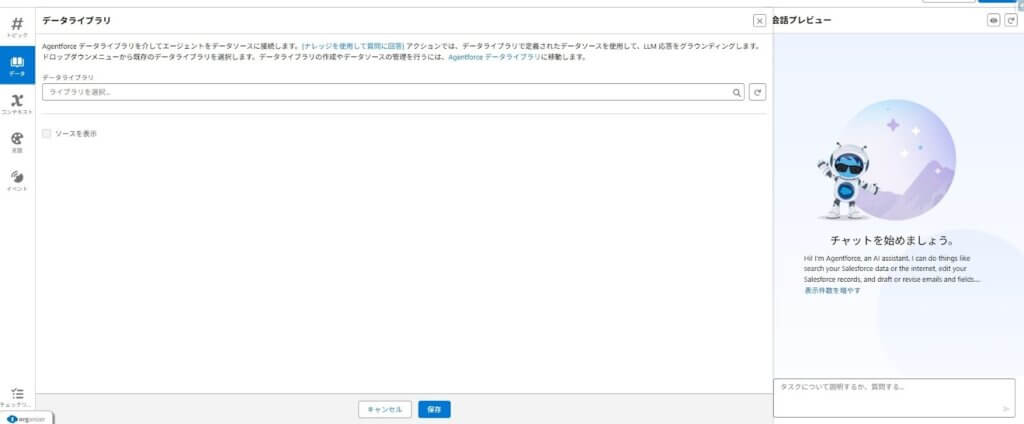Open the palette icon sidebar tab
1024x424 pixels.
point(17,142)
